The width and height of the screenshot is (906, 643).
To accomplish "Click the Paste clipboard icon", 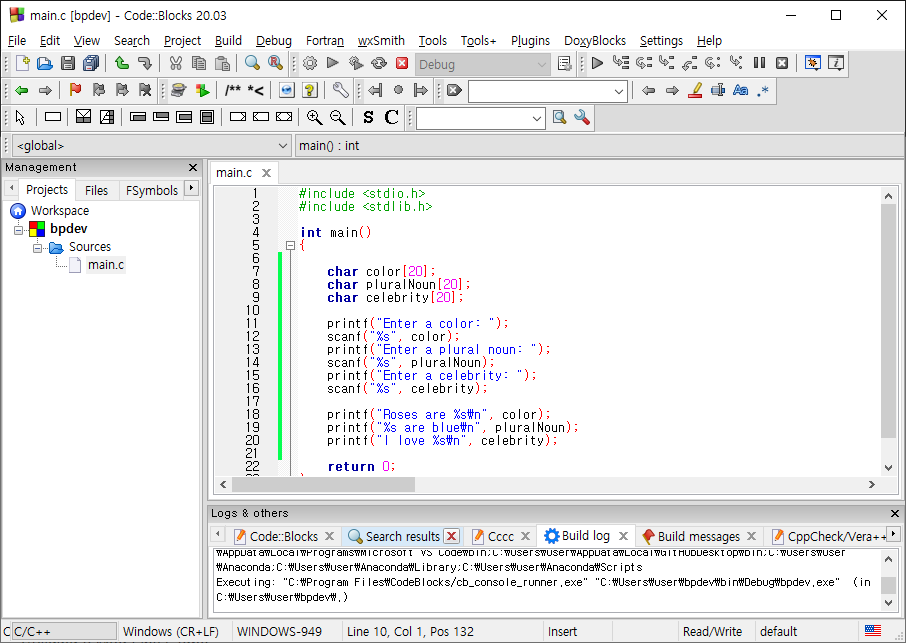I will (x=222, y=64).
